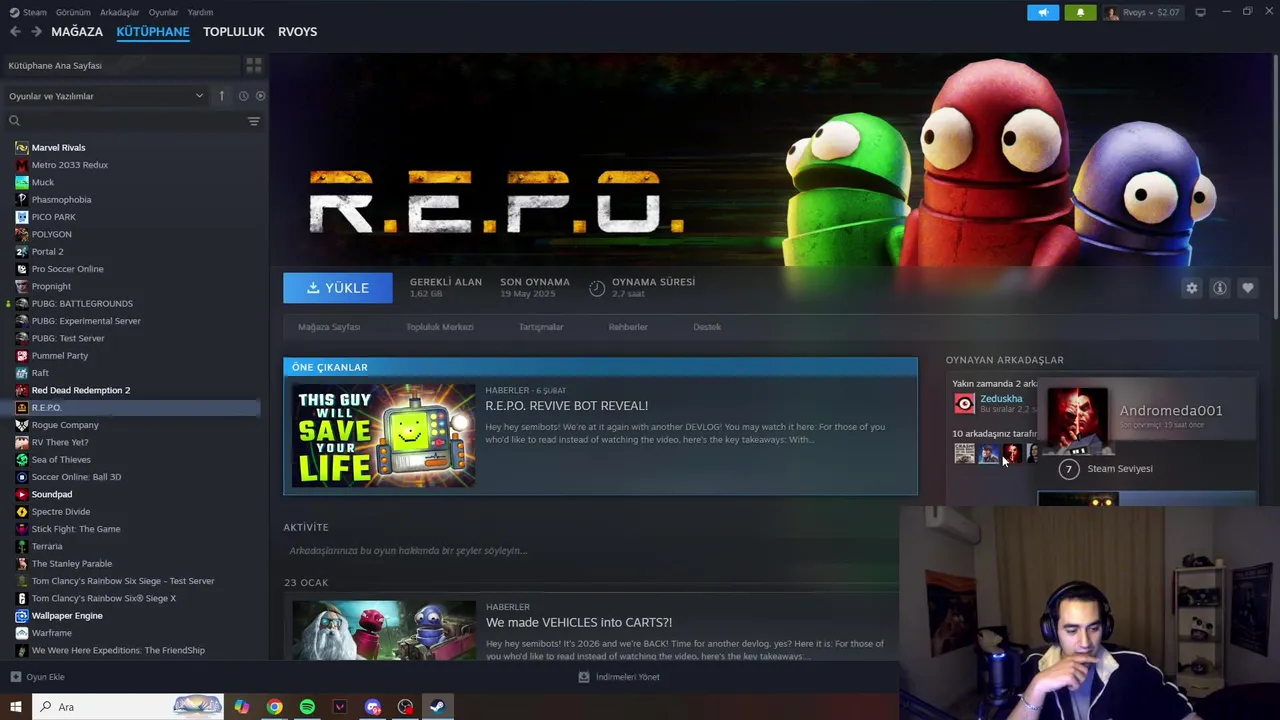
Task: Open the green notifications bell
Action: point(1080,12)
